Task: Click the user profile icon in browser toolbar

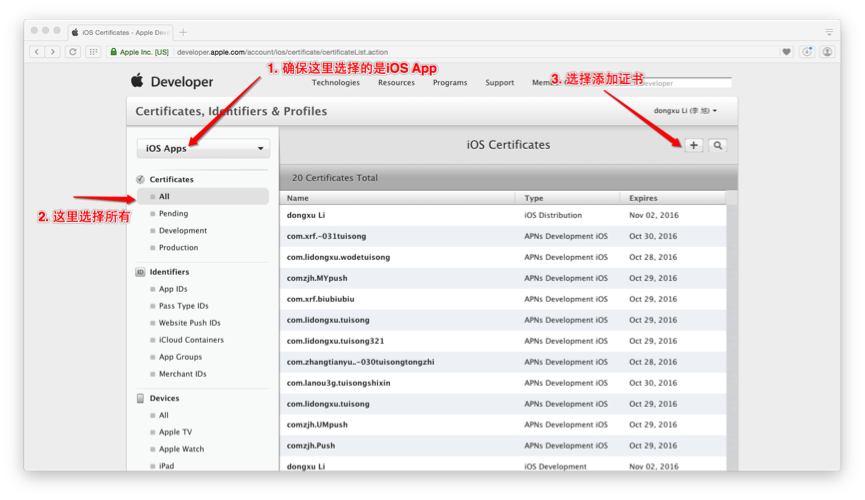Action: pos(827,52)
